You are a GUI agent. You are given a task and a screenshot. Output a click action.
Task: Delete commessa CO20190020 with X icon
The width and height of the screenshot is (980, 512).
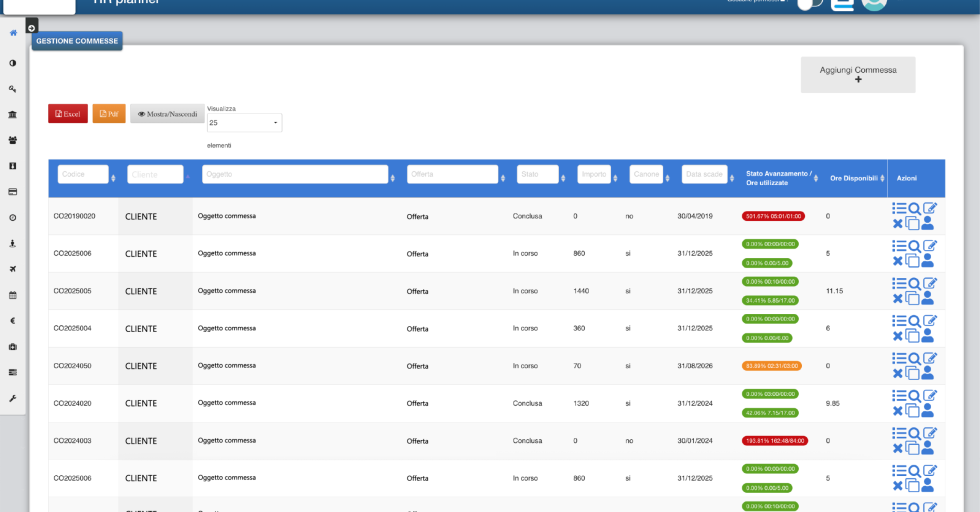point(898,223)
